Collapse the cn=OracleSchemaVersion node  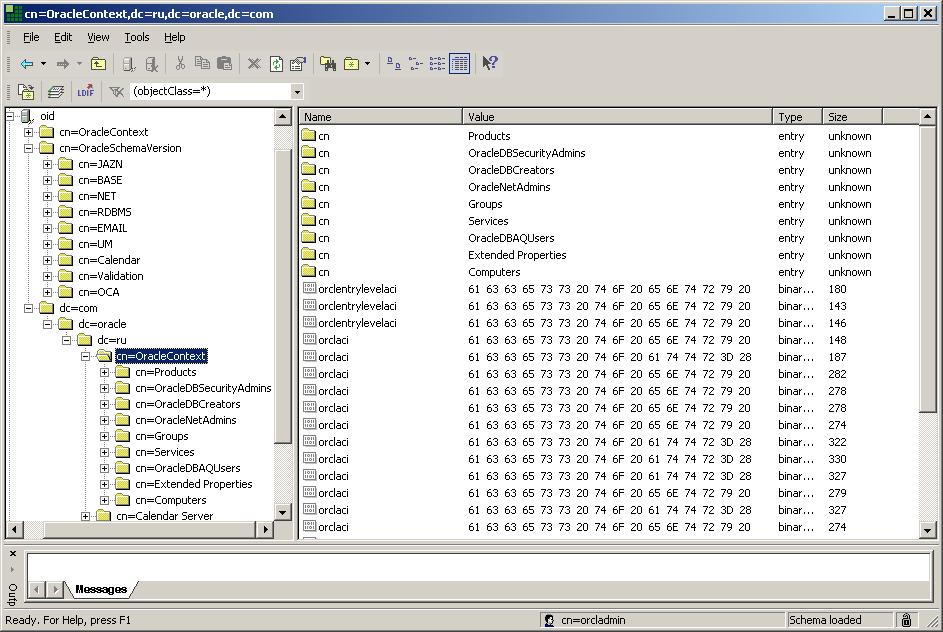pos(28,148)
